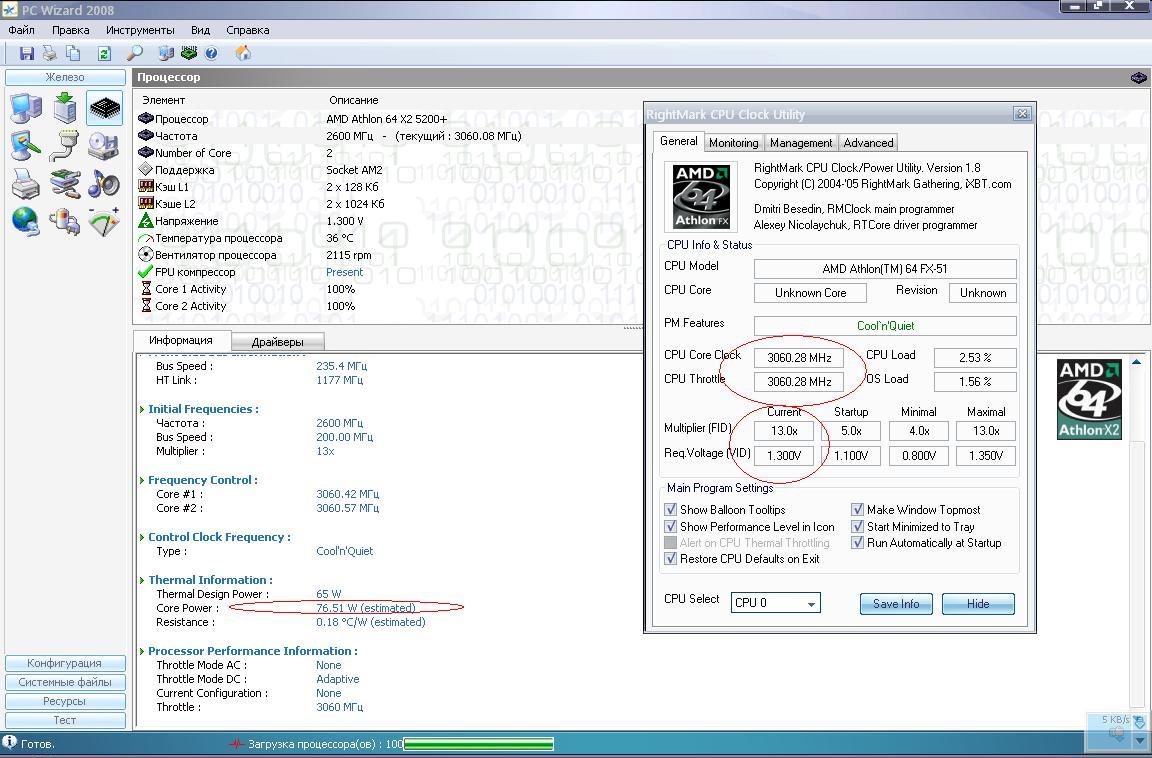Screen dimensions: 1152x758
Task: Select the Network globe icon in sidebar
Action: click(26, 222)
